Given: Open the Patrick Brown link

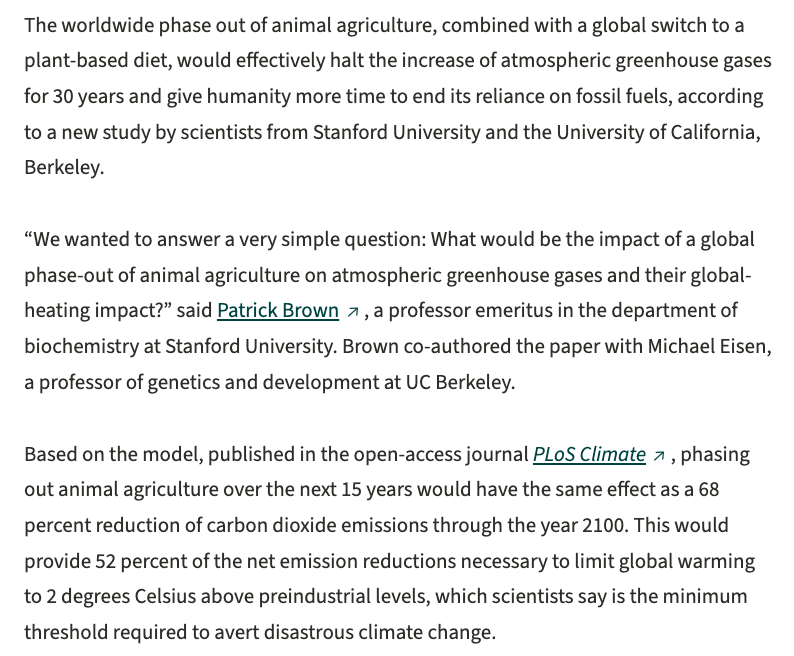Looking at the screenshot, I should (278, 310).
